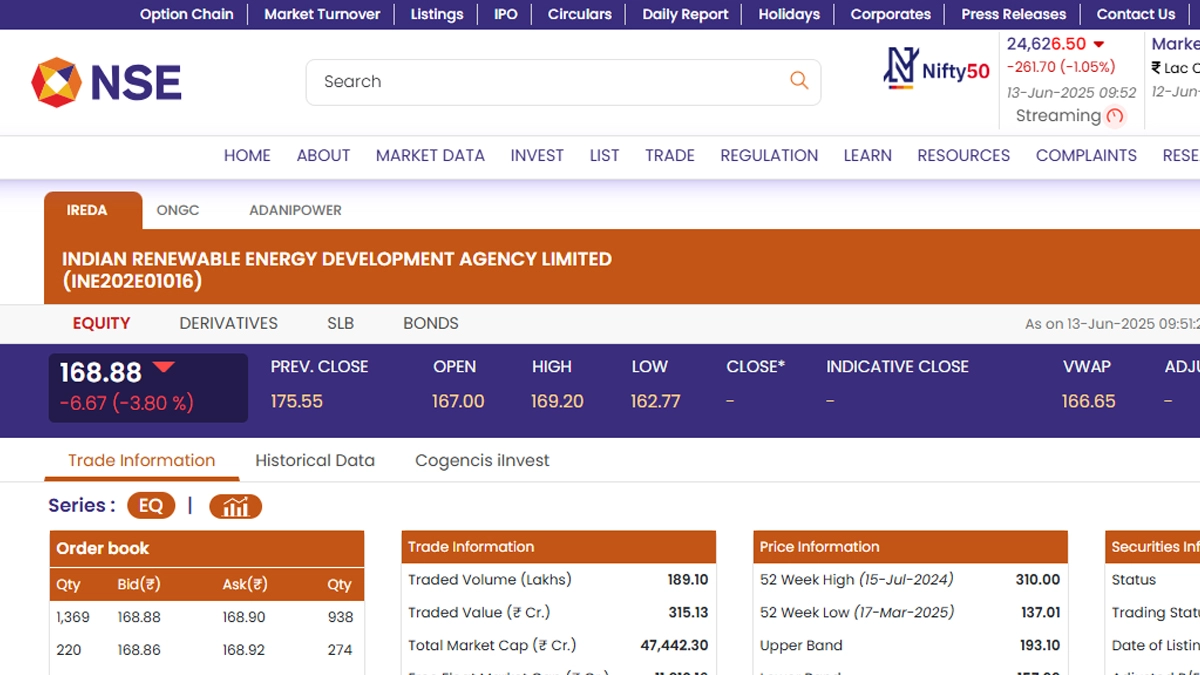Click the NSE logo
Image resolution: width=1200 pixels, height=675 pixels.
point(106,82)
